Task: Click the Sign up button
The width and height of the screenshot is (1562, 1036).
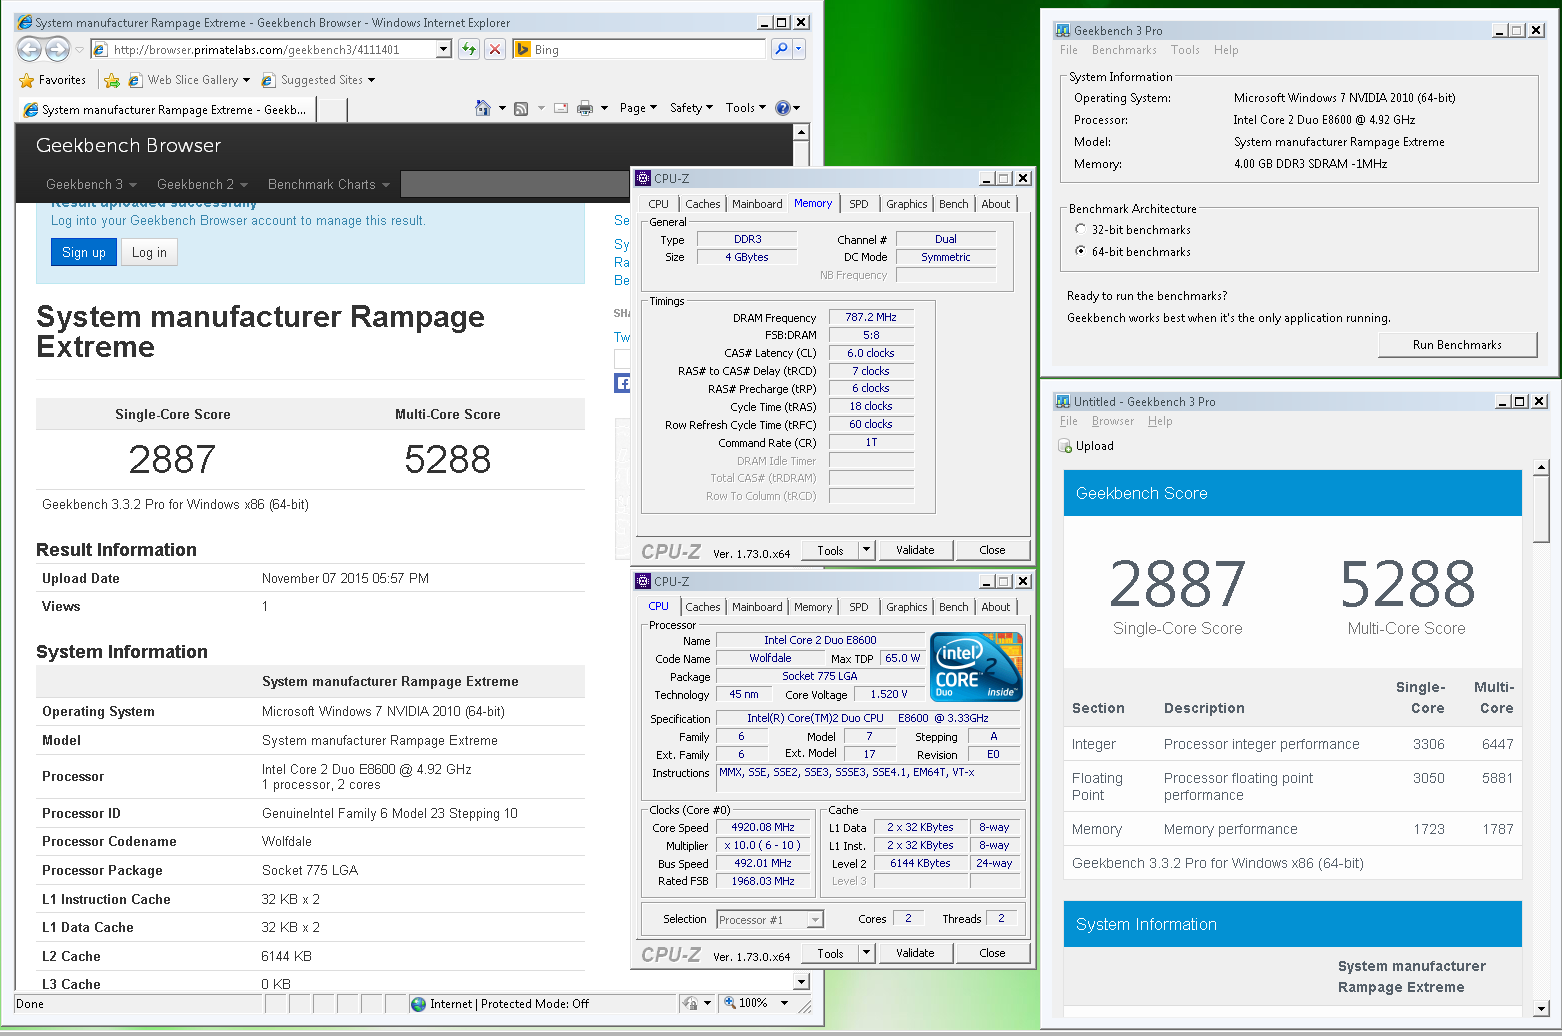Action: pyautogui.click(x=84, y=252)
